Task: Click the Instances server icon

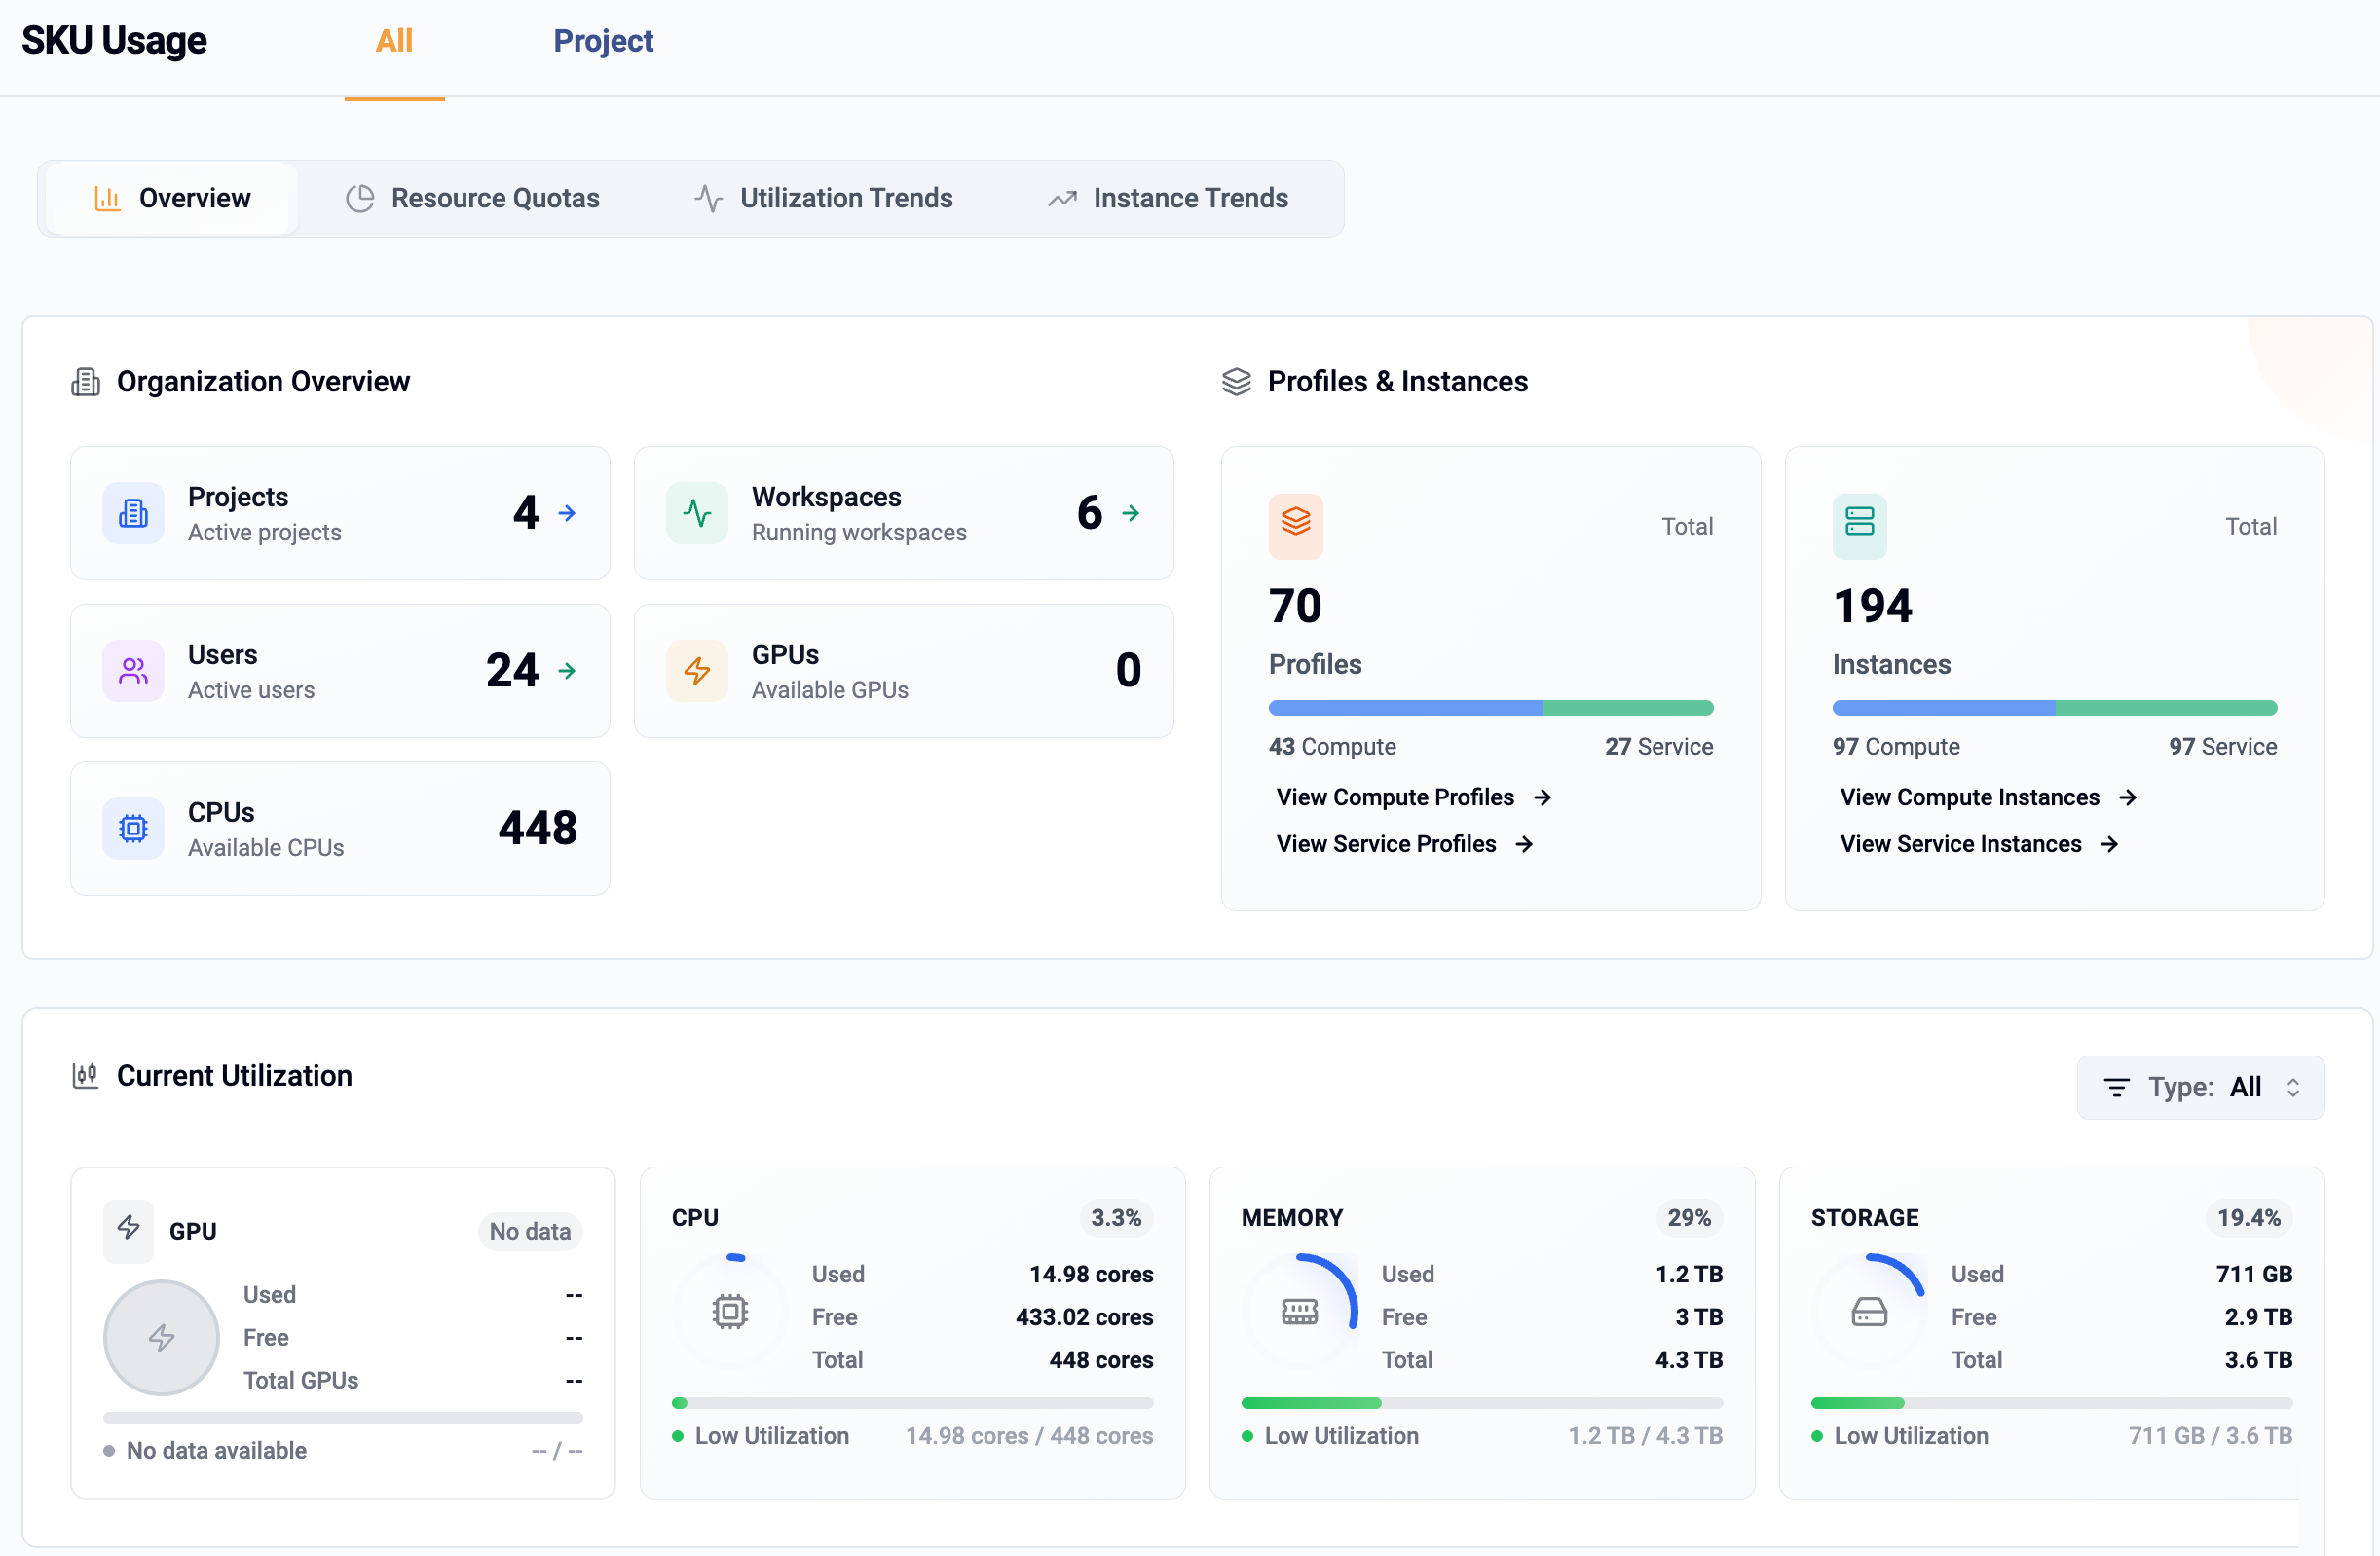Action: tap(1859, 525)
